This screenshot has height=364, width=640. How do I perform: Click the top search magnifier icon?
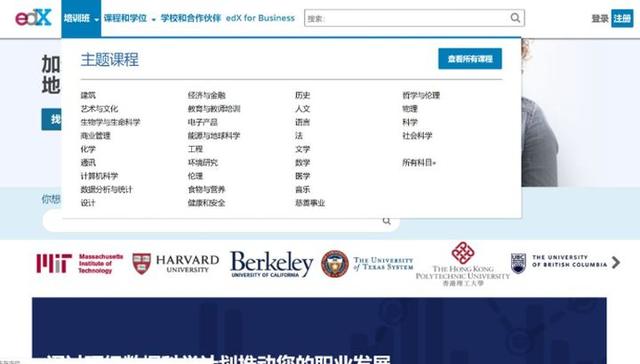(515, 18)
